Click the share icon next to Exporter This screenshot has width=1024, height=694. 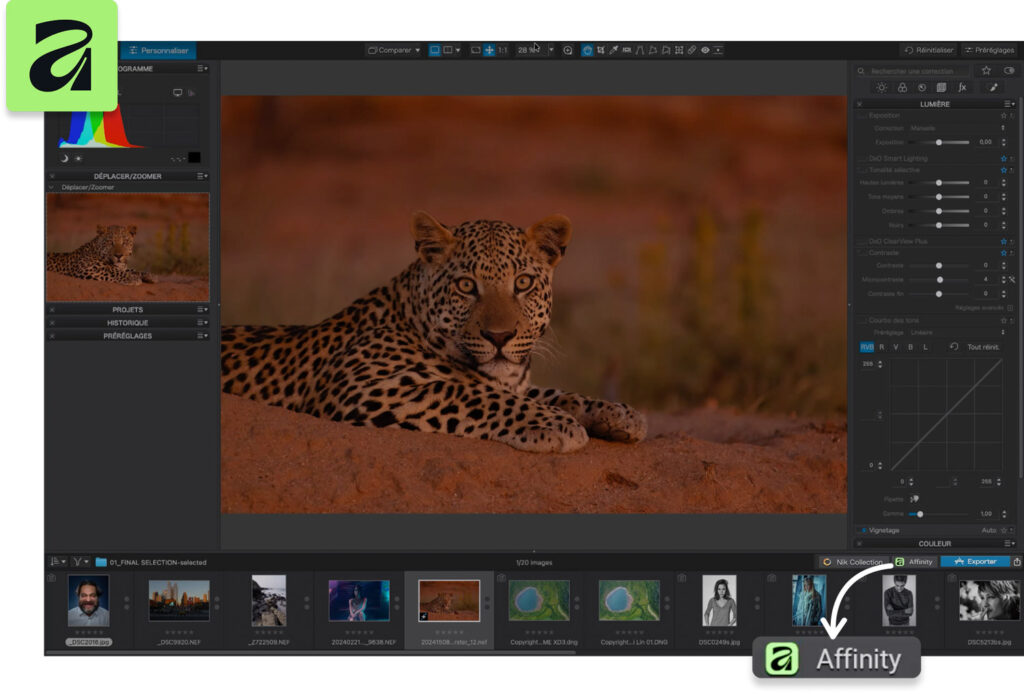coord(1017,561)
